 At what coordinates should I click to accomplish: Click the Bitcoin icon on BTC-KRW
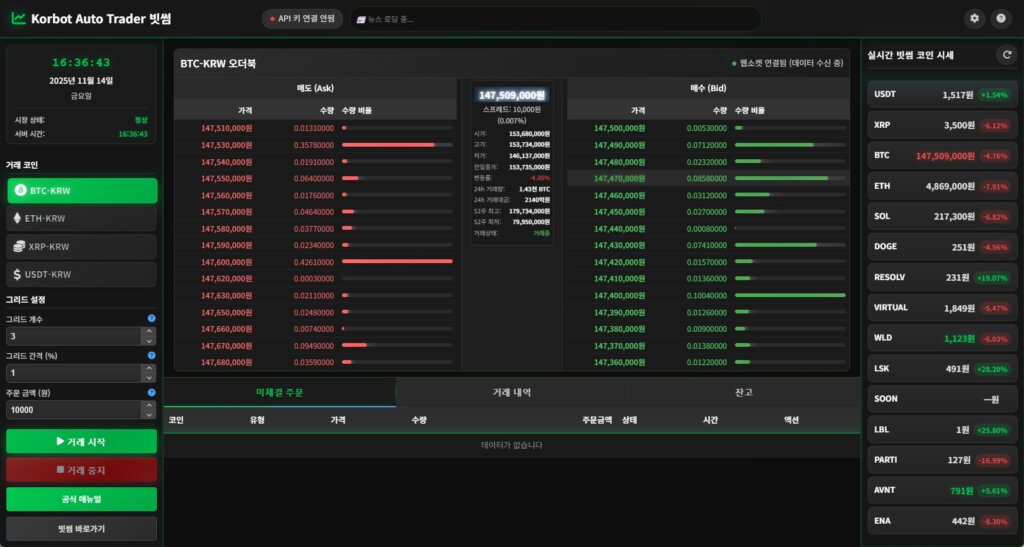pos(19,190)
